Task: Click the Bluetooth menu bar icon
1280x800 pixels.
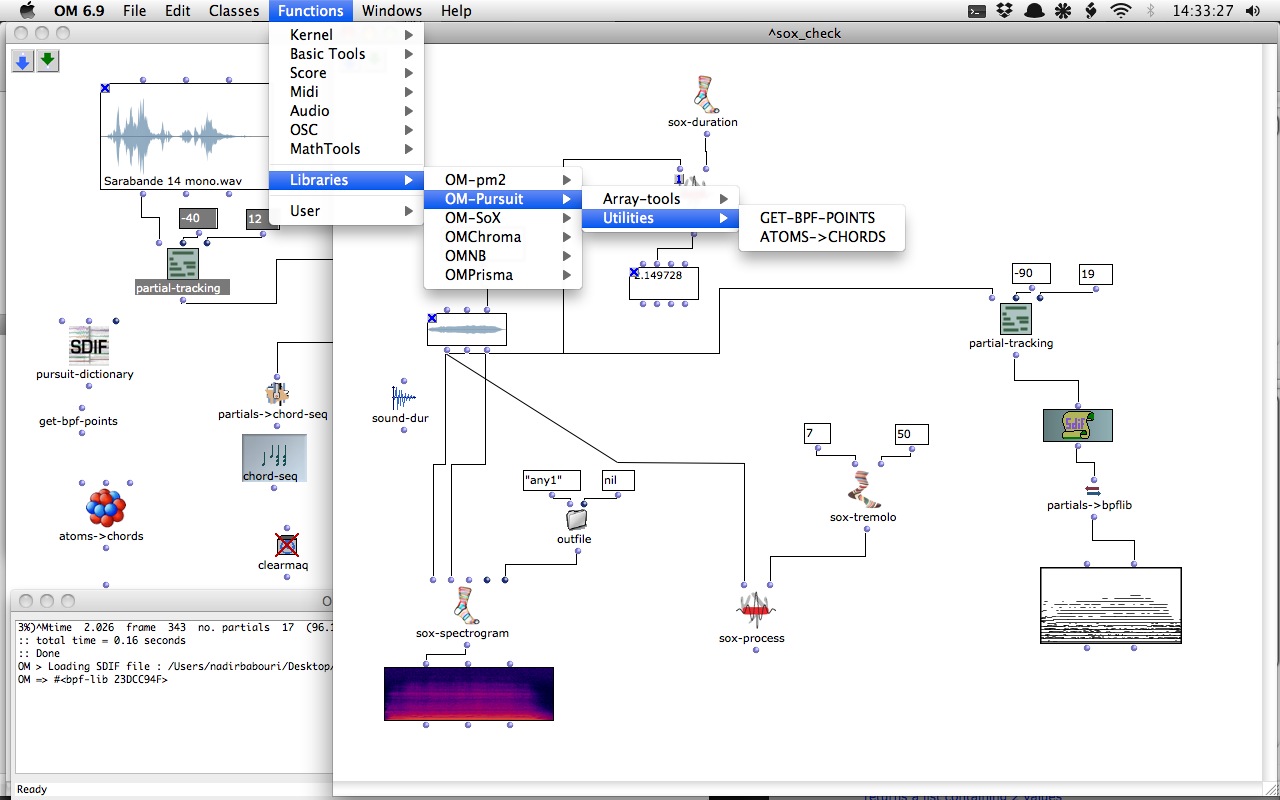Action: (x=1150, y=11)
